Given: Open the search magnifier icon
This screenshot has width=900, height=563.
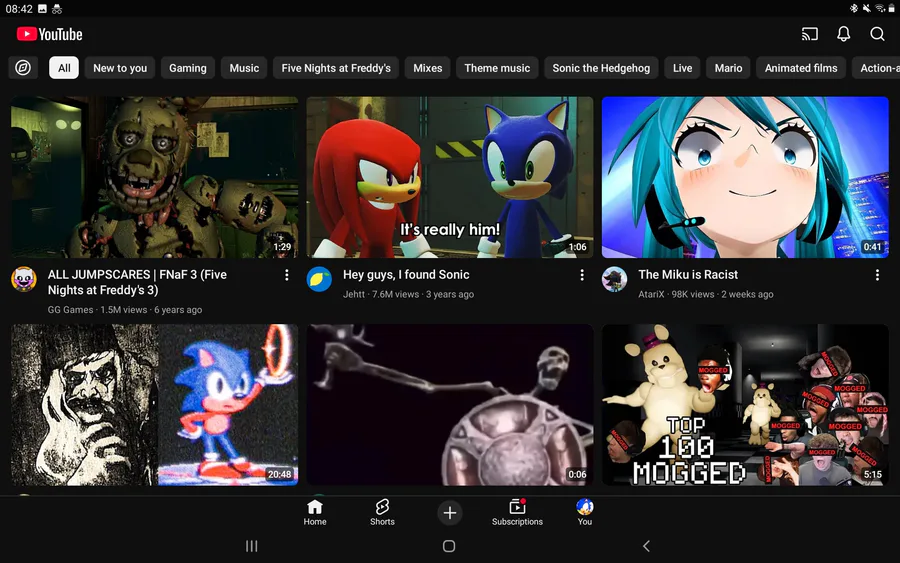Looking at the screenshot, I should (x=877, y=34).
